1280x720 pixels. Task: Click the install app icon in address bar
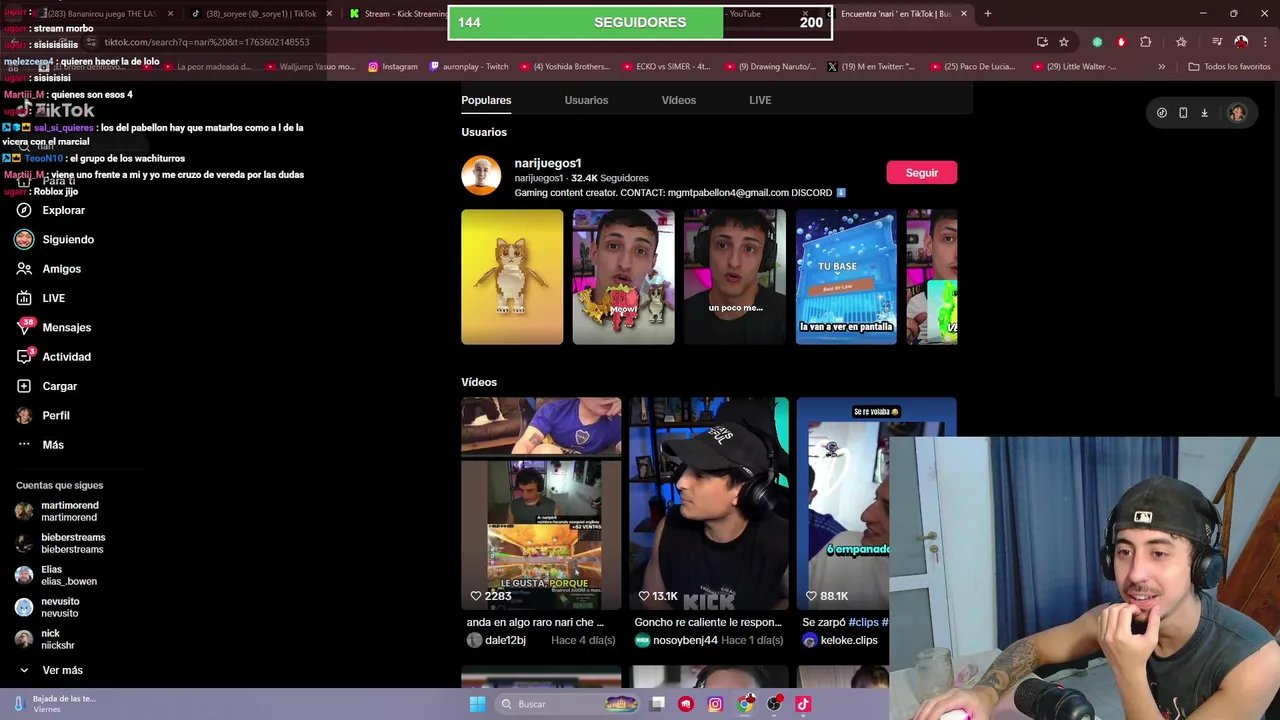pos(1043,42)
